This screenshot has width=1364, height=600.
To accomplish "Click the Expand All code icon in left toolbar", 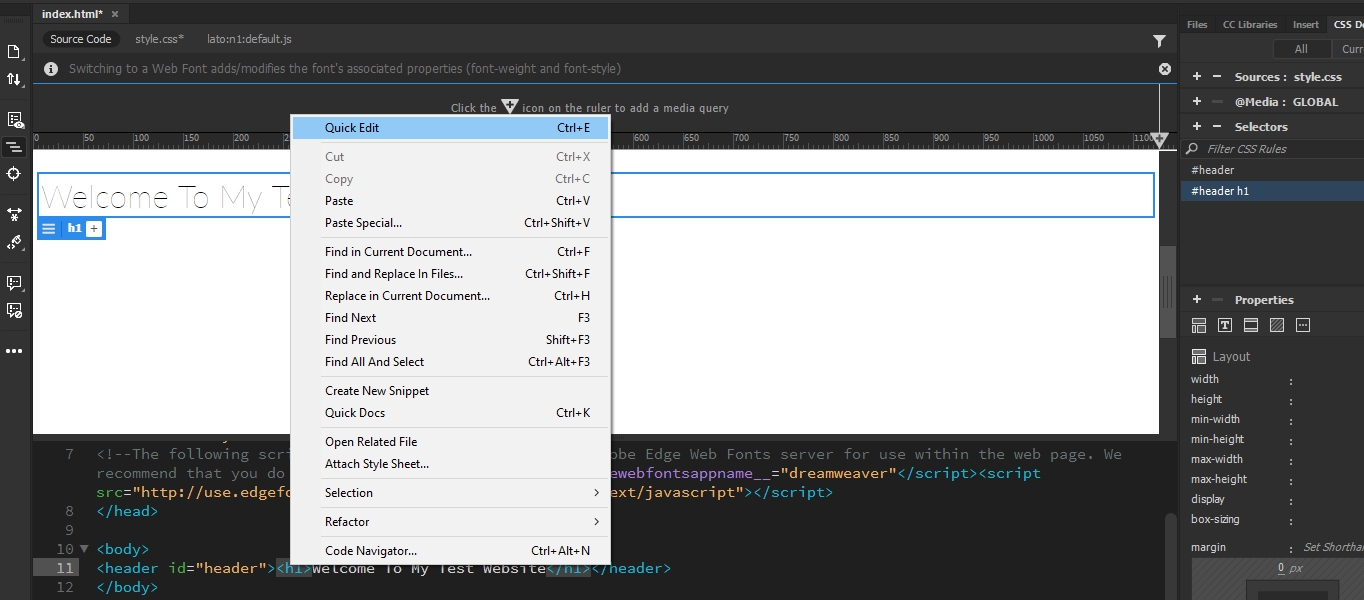I will coord(14,214).
